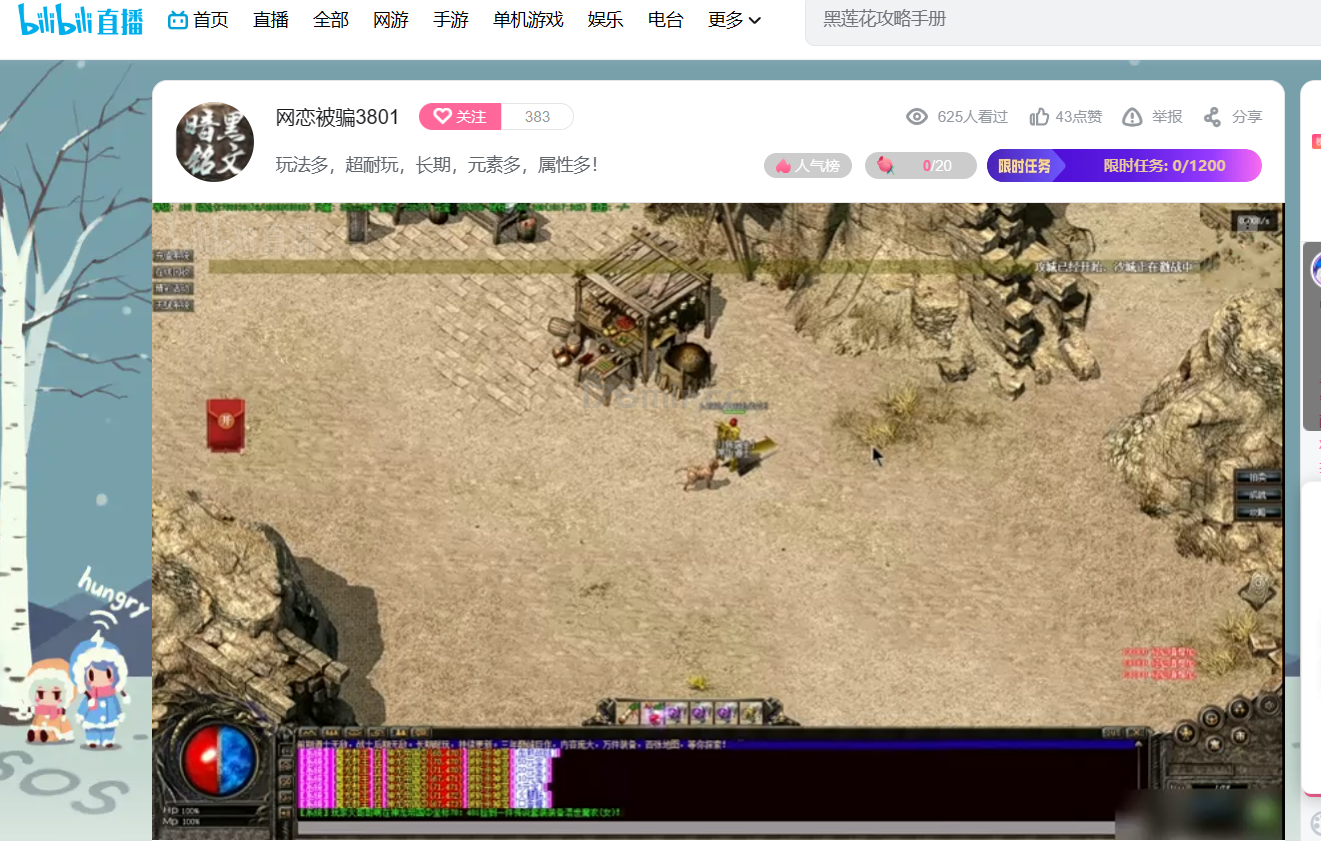The image size is (1321, 841).
Task: Click the bilibili live logo
Action: (x=81, y=20)
